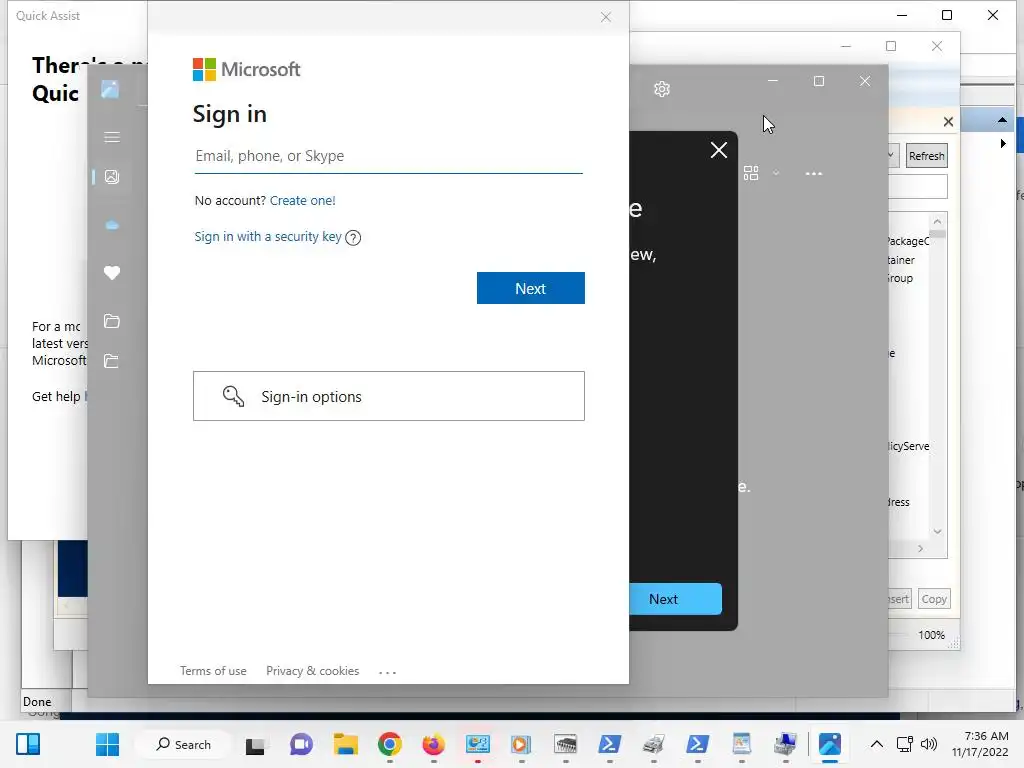The height and width of the screenshot is (768, 1024).
Task: Switch to Photos app in taskbar
Action: (x=829, y=744)
